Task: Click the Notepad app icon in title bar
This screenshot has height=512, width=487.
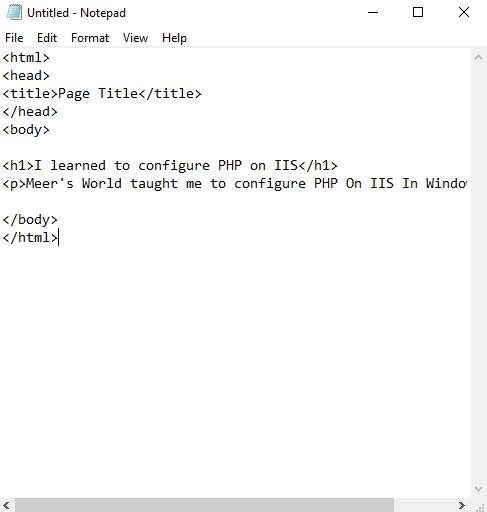Action: [14, 13]
